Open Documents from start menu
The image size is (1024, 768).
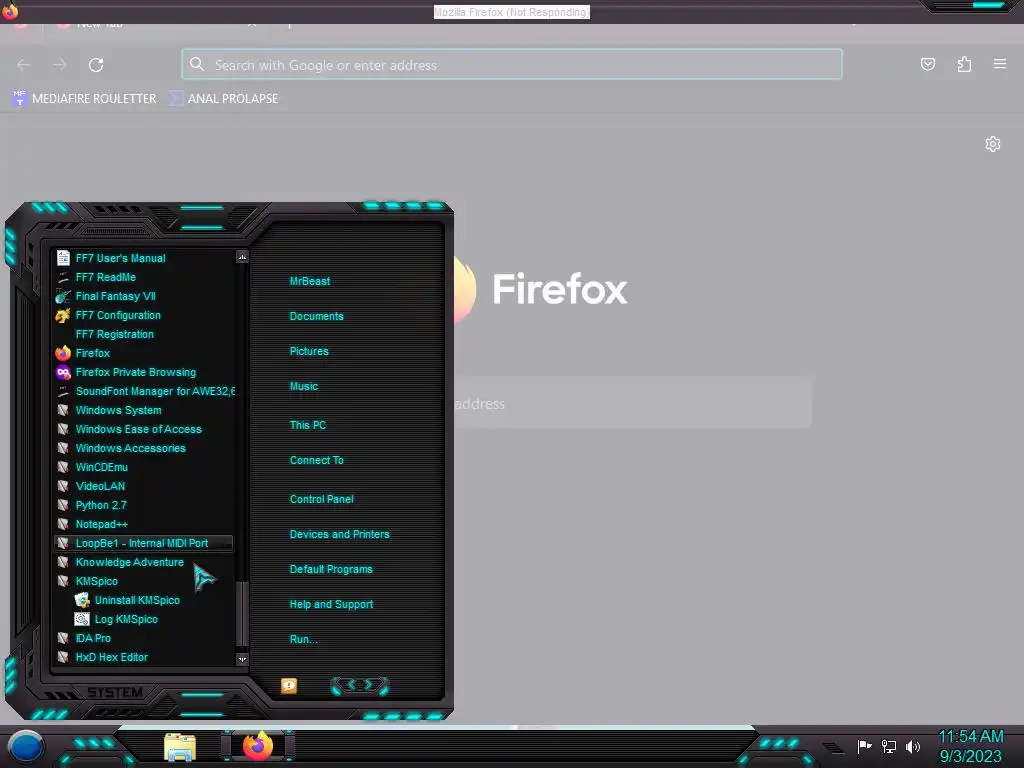[x=316, y=316]
